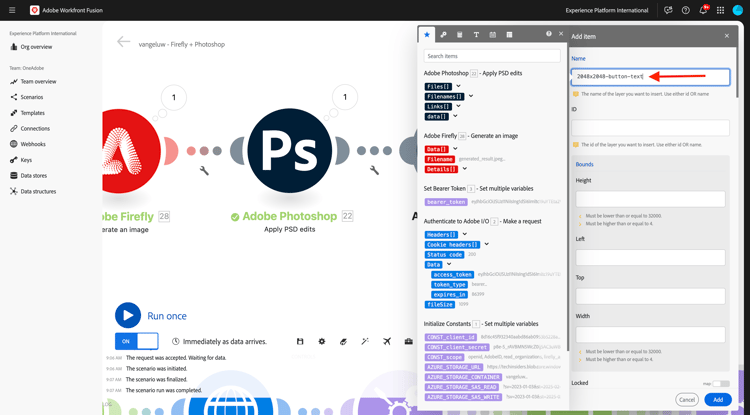Open Data stores in the sidebar
This screenshot has width=750, height=415.
point(33,175)
